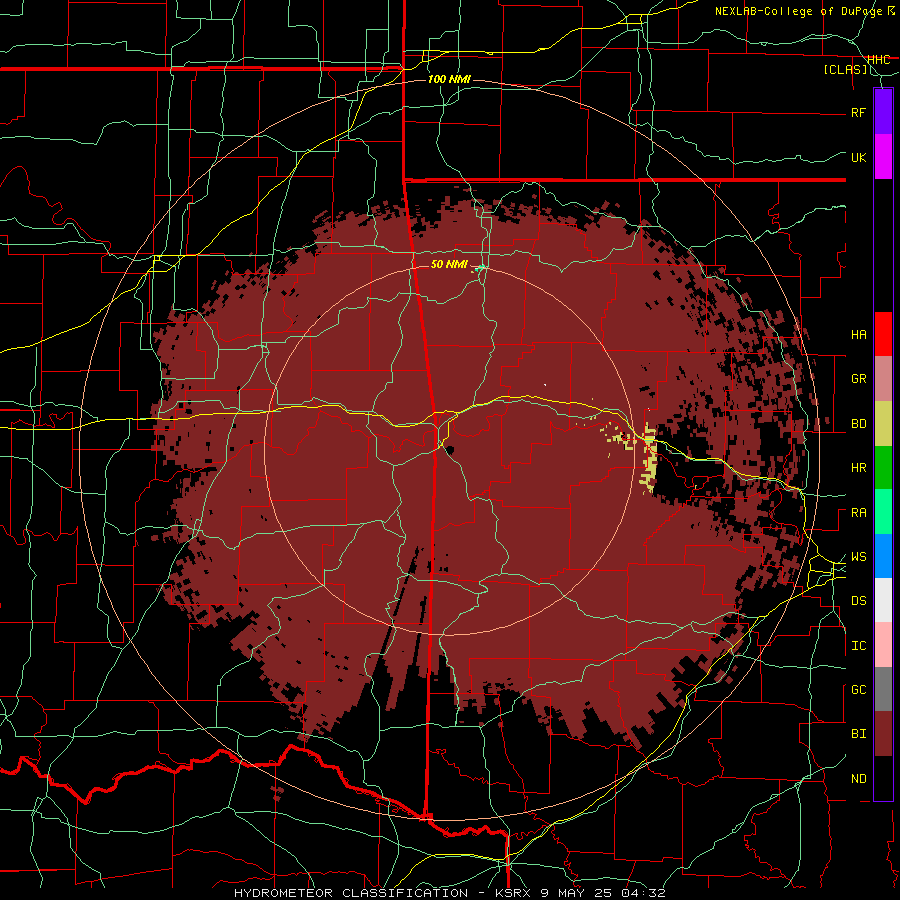The height and width of the screenshot is (900, 900).
Task: Click the gray GC legend swatch
Action: 883,689
